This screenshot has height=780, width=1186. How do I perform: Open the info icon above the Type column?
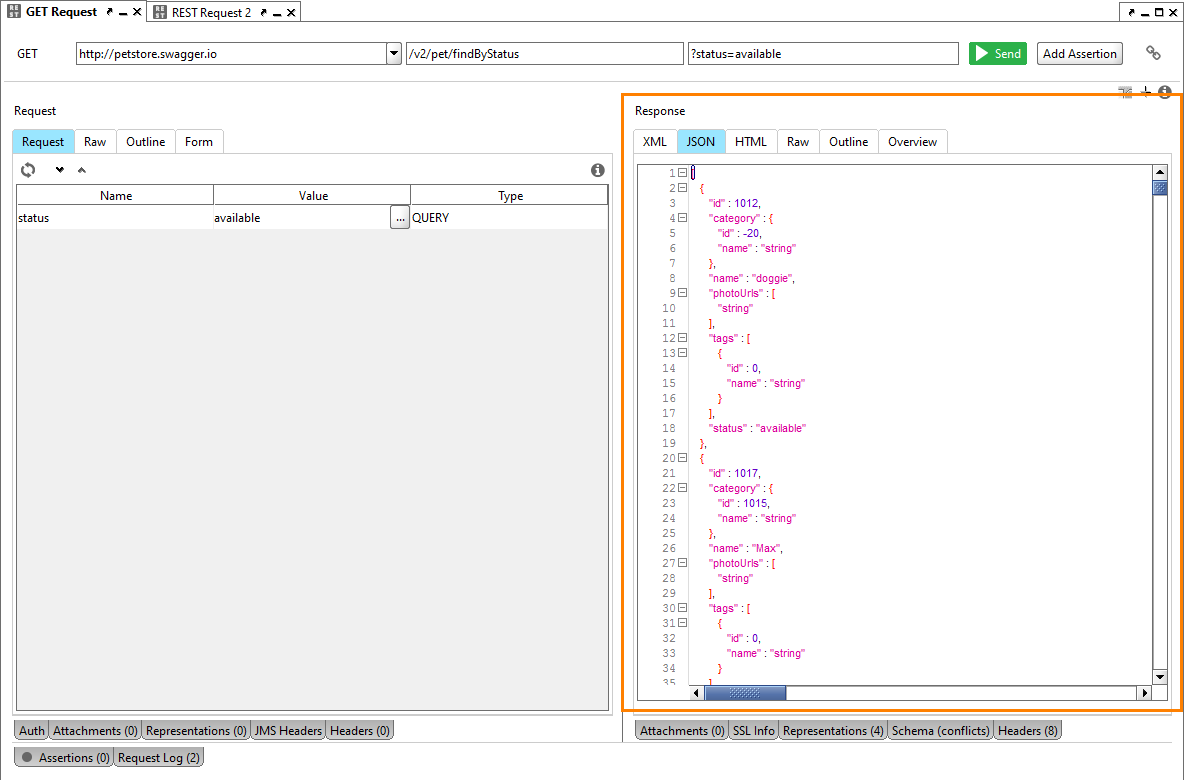tap(598, 170)
